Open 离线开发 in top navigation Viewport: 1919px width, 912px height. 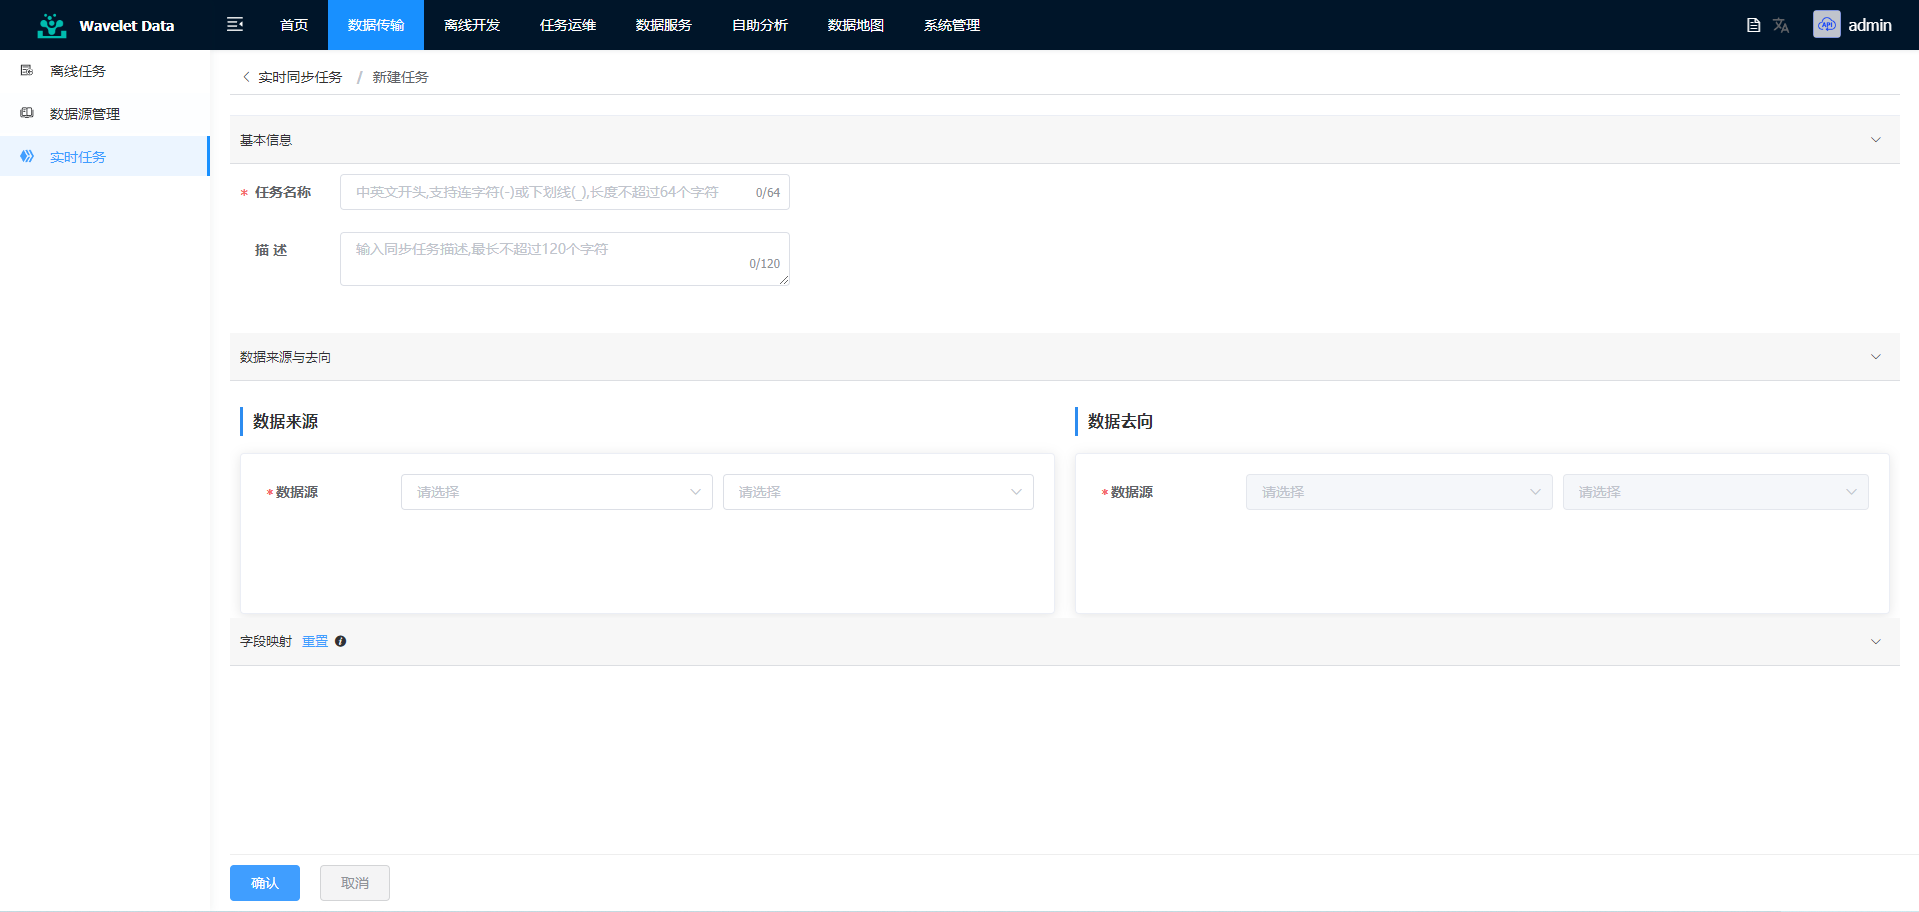(472, 25)
